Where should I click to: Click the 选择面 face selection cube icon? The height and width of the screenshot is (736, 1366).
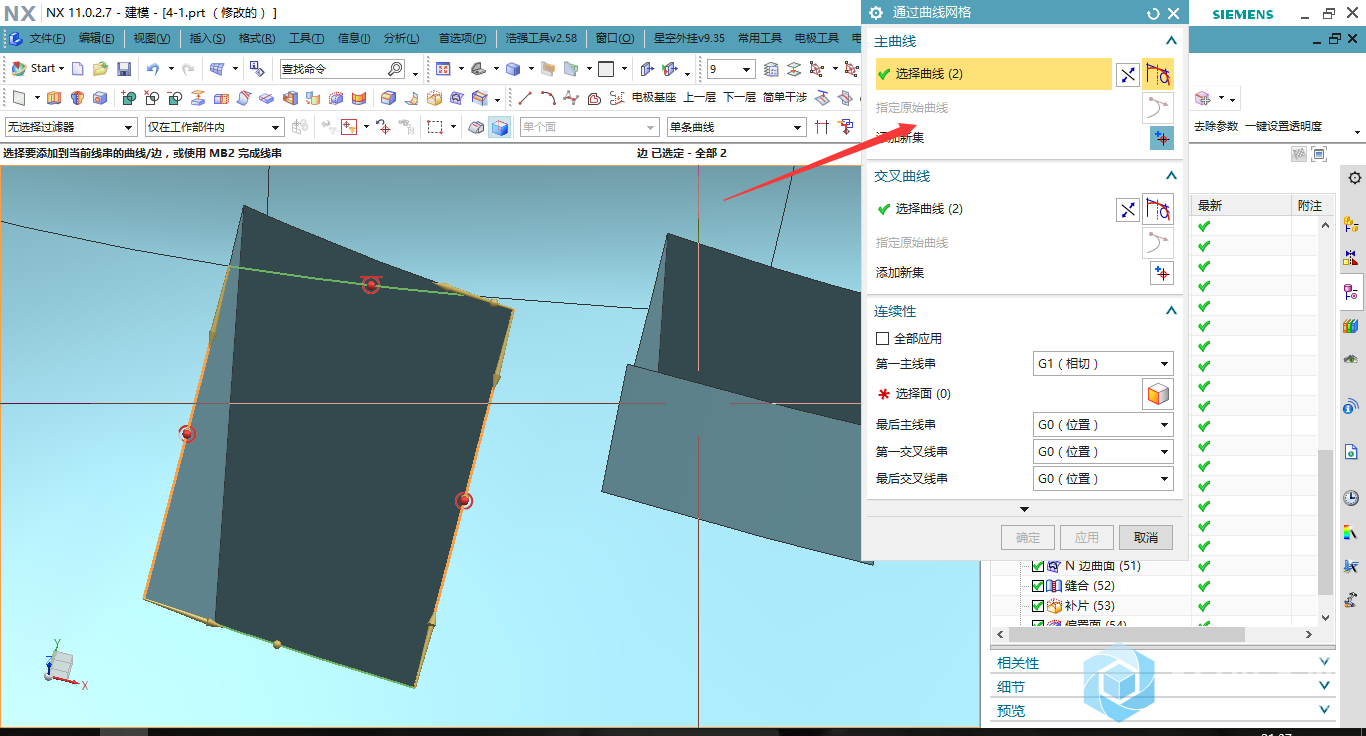point(1158,394)
